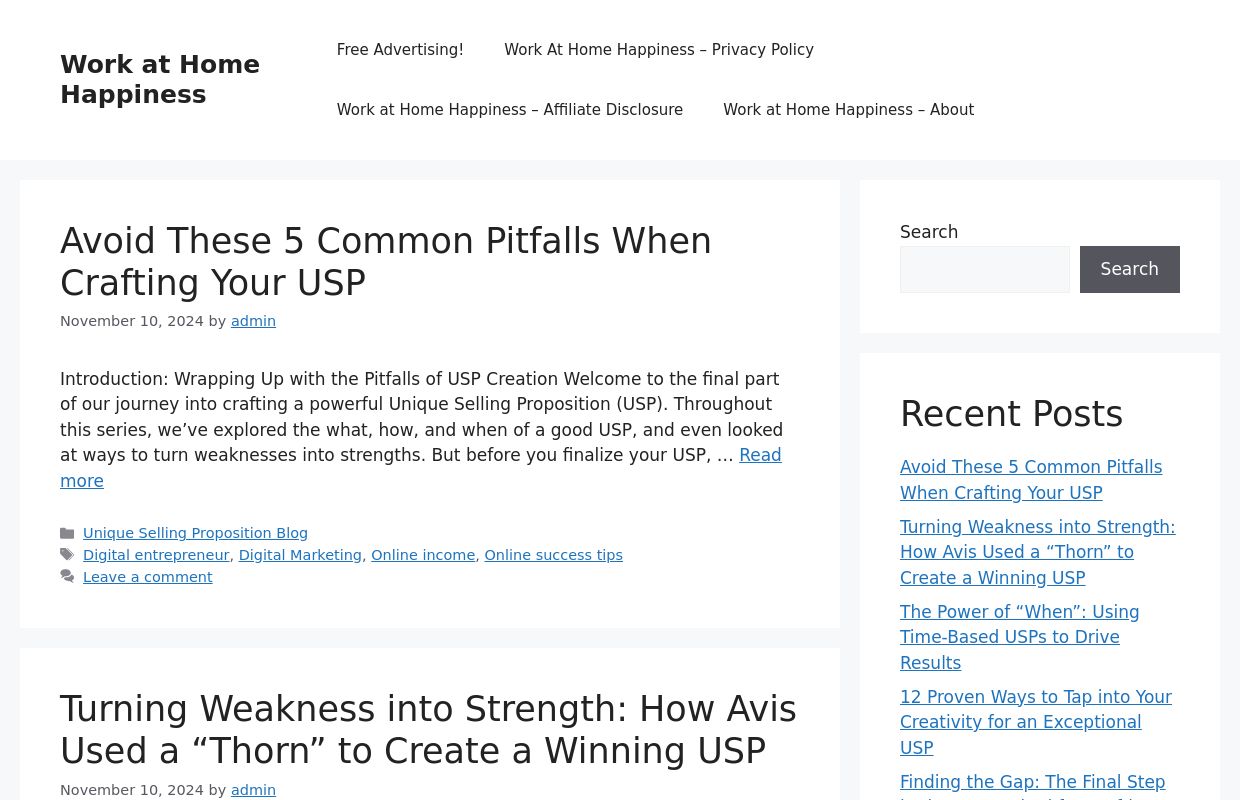
Task: Click the comments bubble icon
Action: pyautogui.click(x=67, y=577)
